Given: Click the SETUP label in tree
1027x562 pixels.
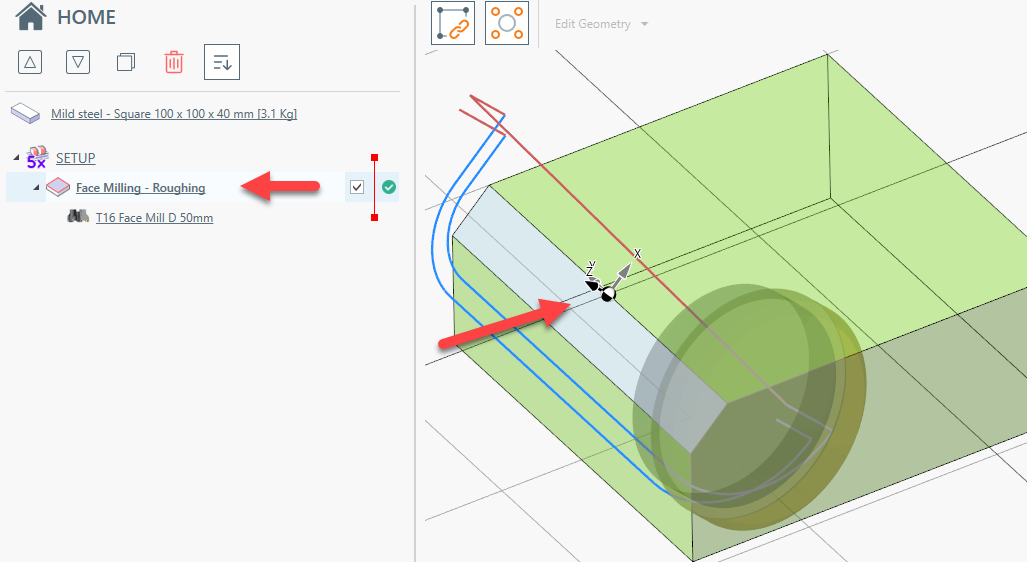Looking at the screenshot, I should (75, 159).
